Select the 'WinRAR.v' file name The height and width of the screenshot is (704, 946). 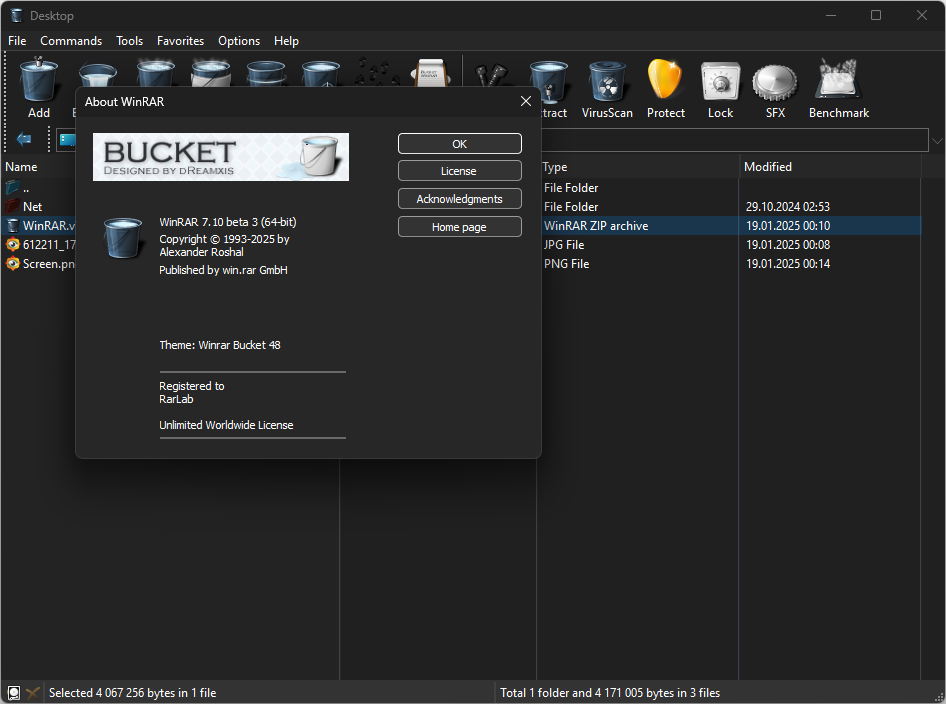click(x=49, y=226)
